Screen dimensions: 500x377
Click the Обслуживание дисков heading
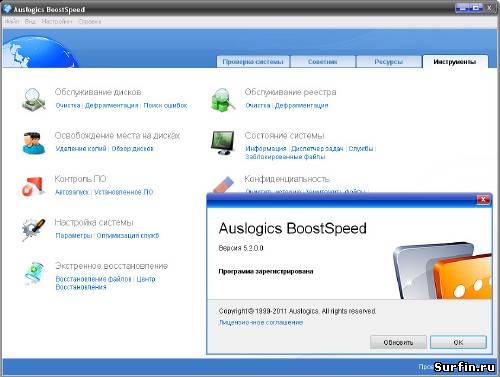(98, 92)
